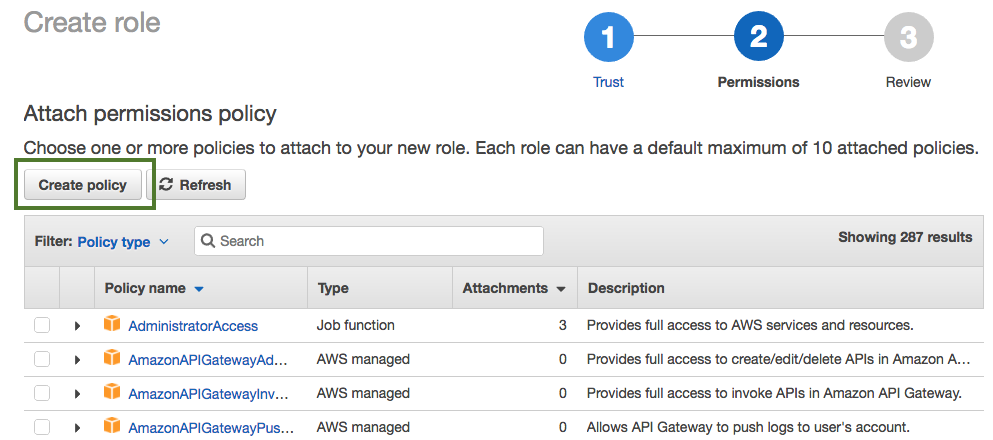Check the AdministratorAccess policy checkbox
Image resolution: width=993 pixels, height=440 pixels.
[42, 325]
